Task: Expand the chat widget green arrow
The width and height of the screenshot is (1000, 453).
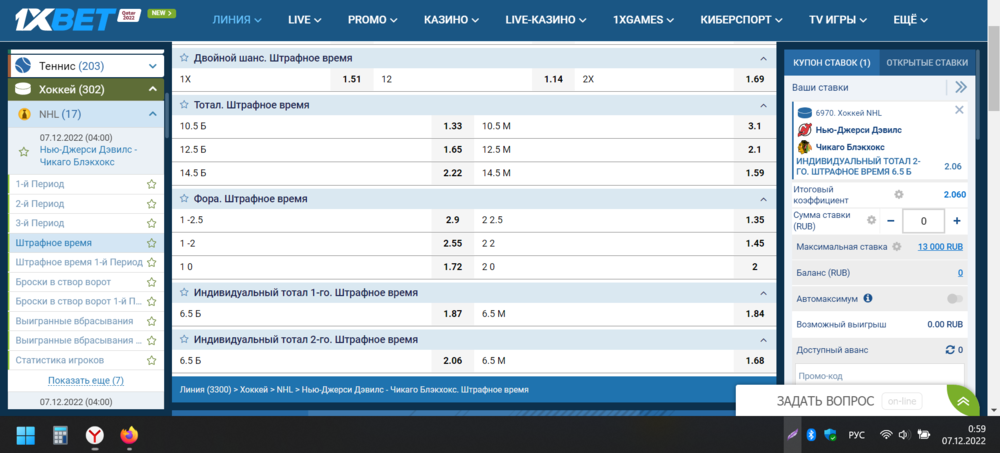Action: tap(963, 402)
